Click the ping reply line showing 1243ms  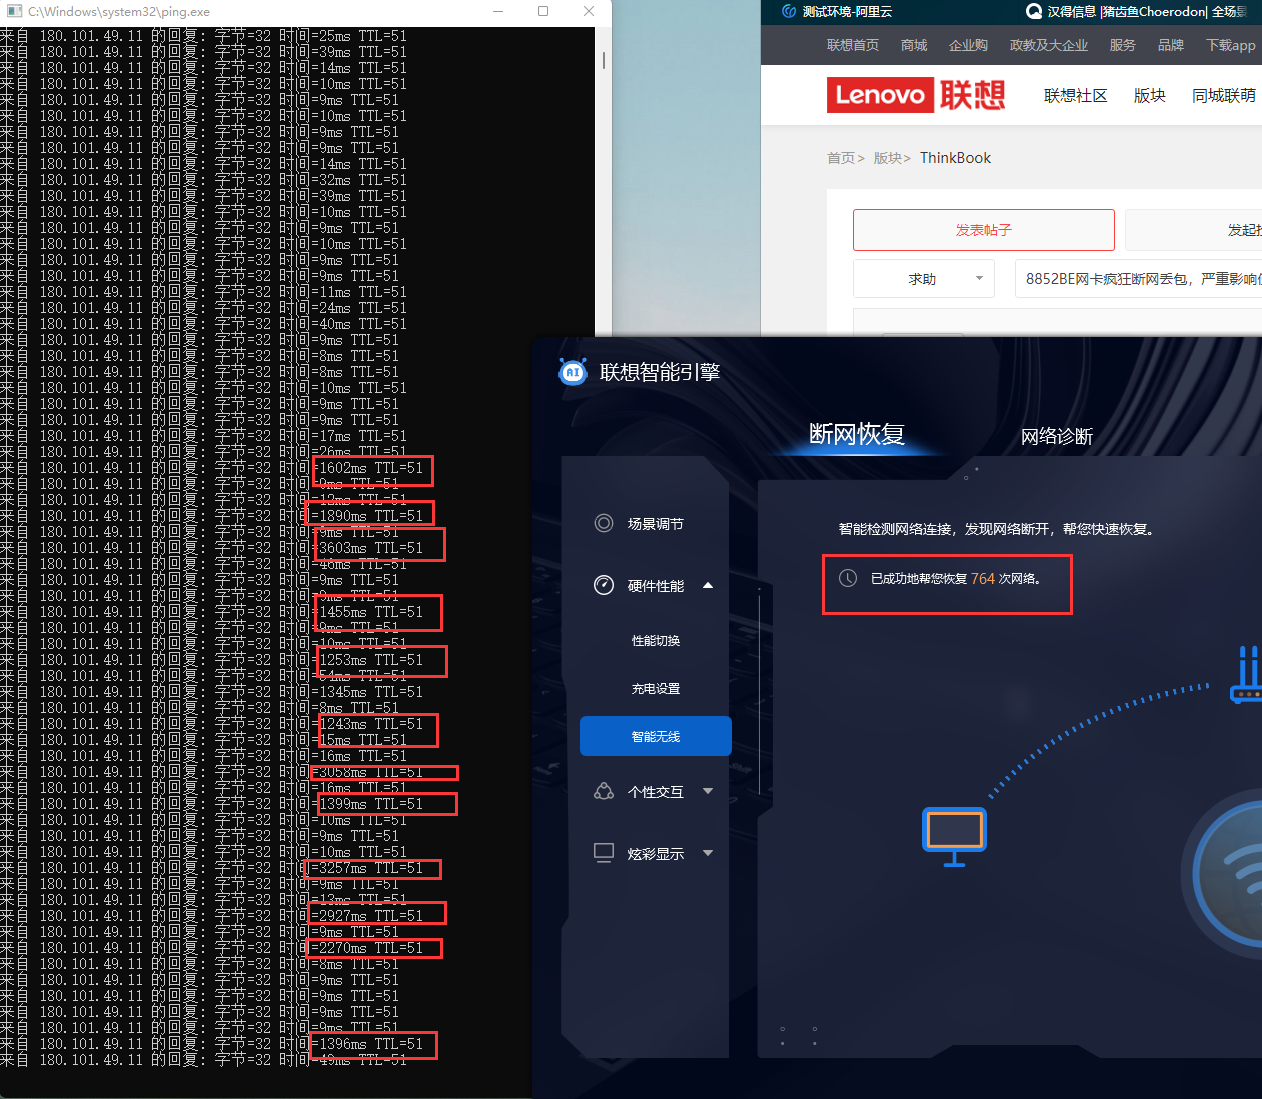click(212, 724)
